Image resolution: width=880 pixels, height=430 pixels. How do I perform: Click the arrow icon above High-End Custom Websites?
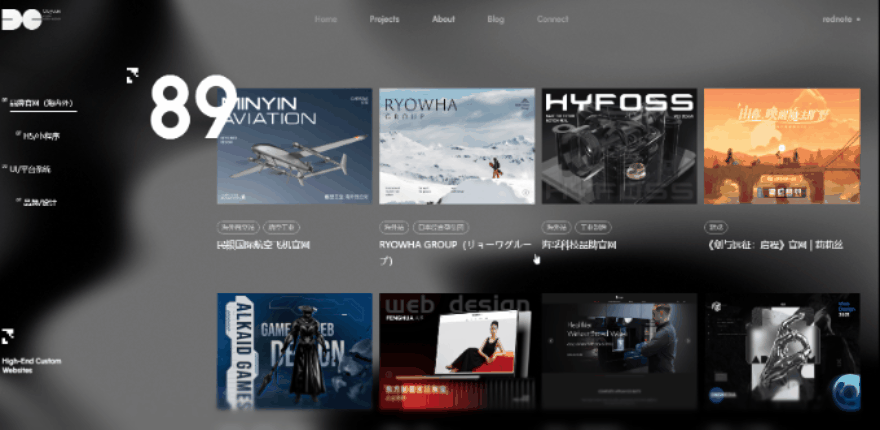(8, 337)
